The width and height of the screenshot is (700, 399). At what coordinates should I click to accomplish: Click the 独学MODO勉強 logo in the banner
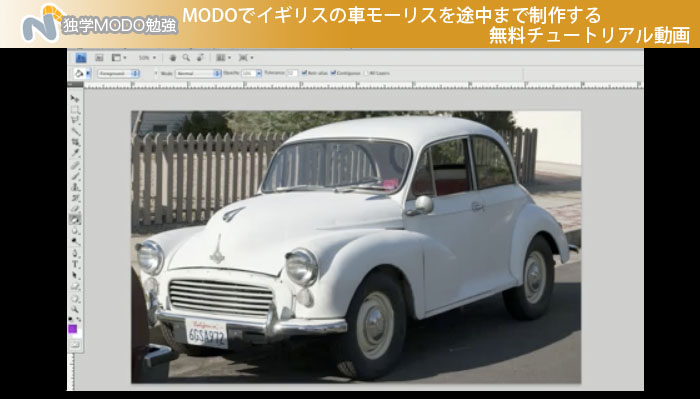coord(100,24)
